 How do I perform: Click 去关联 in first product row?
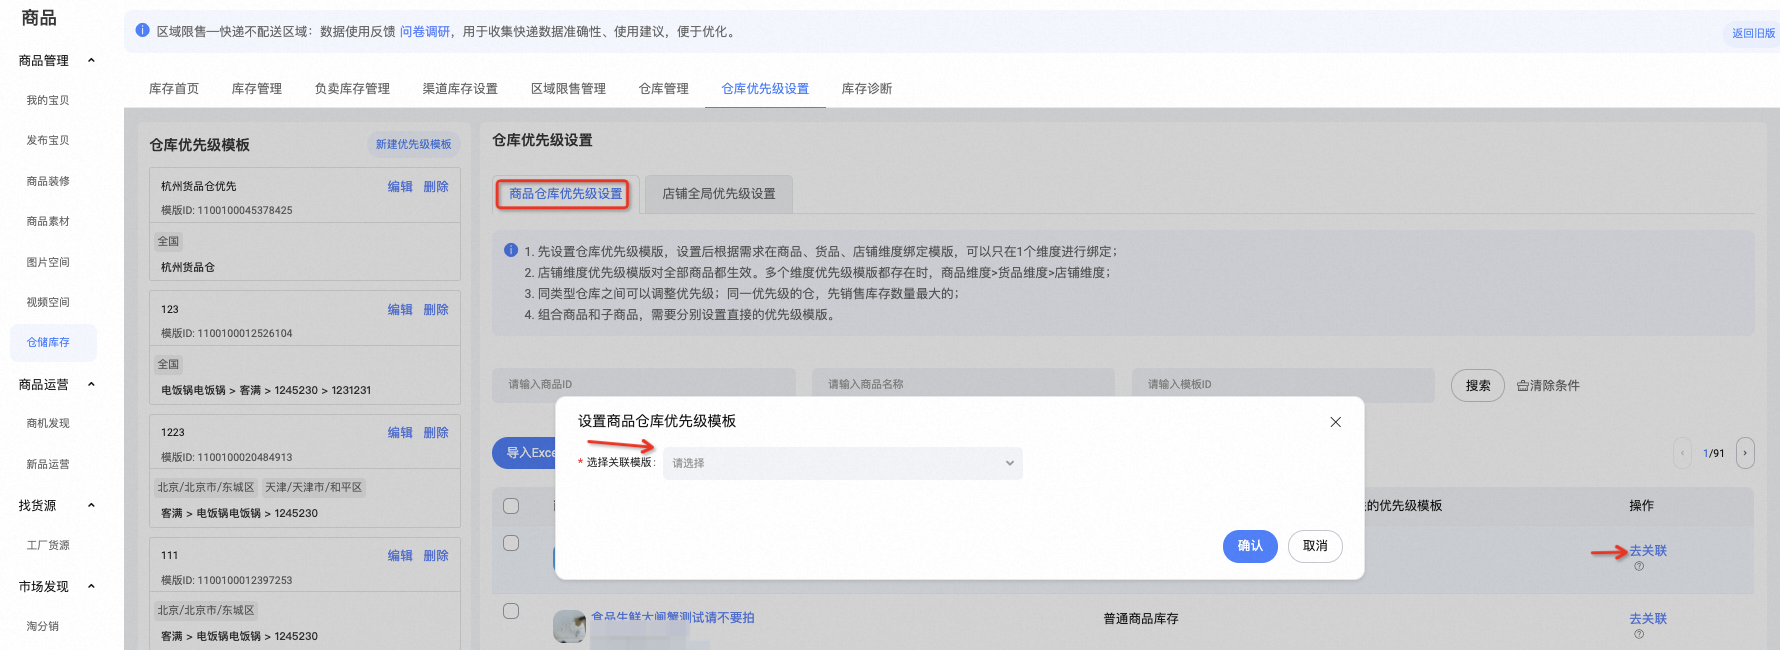pos(1648,551)
